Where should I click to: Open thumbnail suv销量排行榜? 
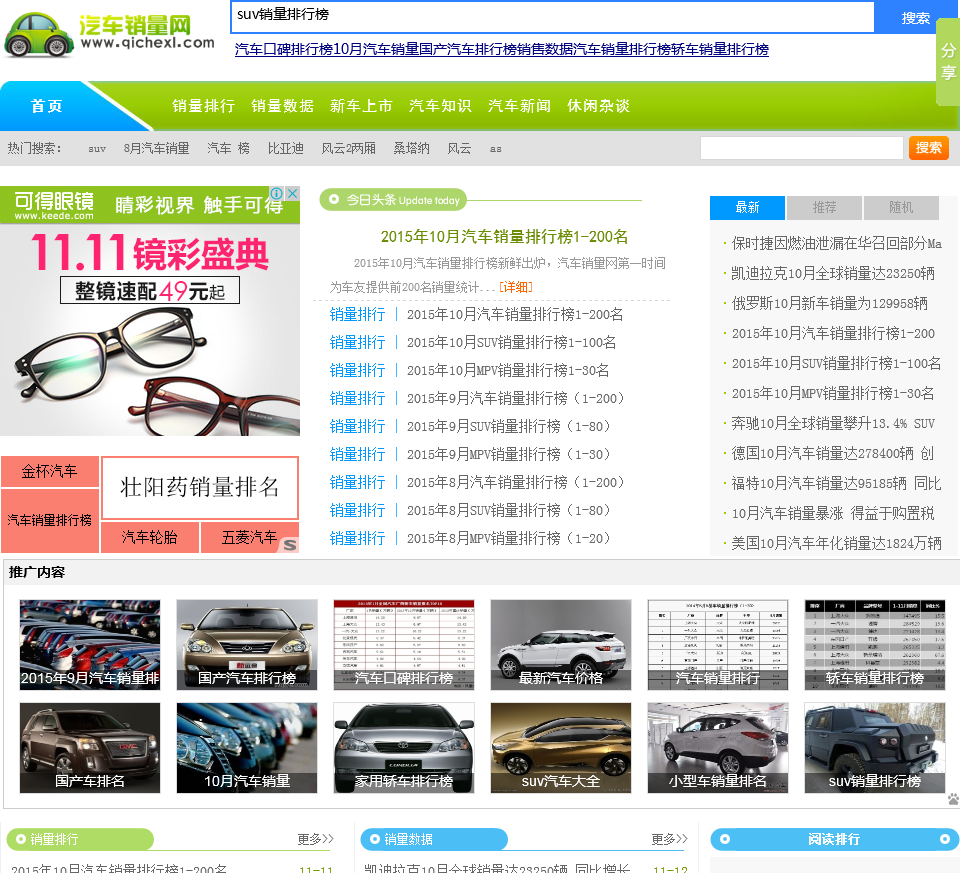pyautogui.click(x=875, y=747)
